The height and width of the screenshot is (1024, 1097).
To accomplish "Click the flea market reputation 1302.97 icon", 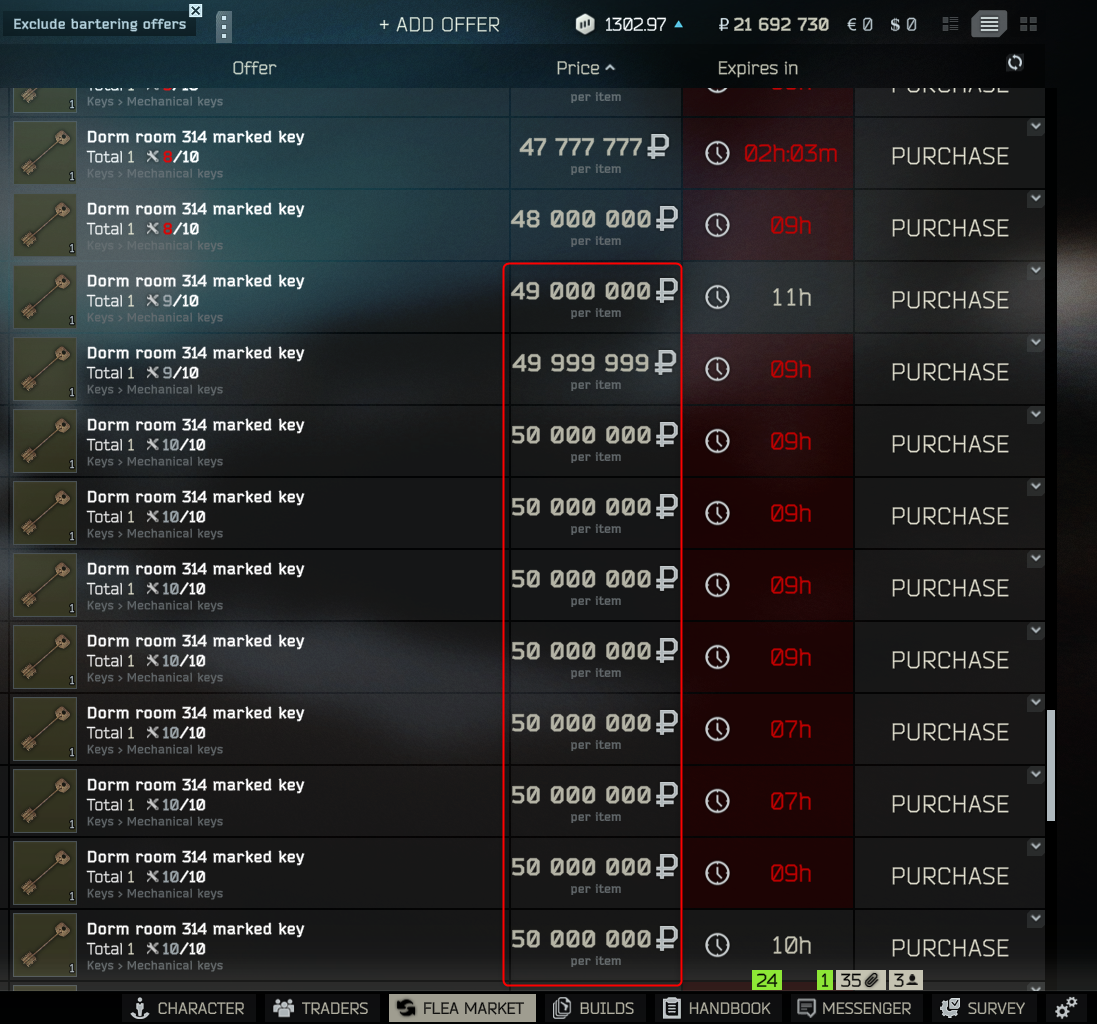I will [x=585, y=24].
